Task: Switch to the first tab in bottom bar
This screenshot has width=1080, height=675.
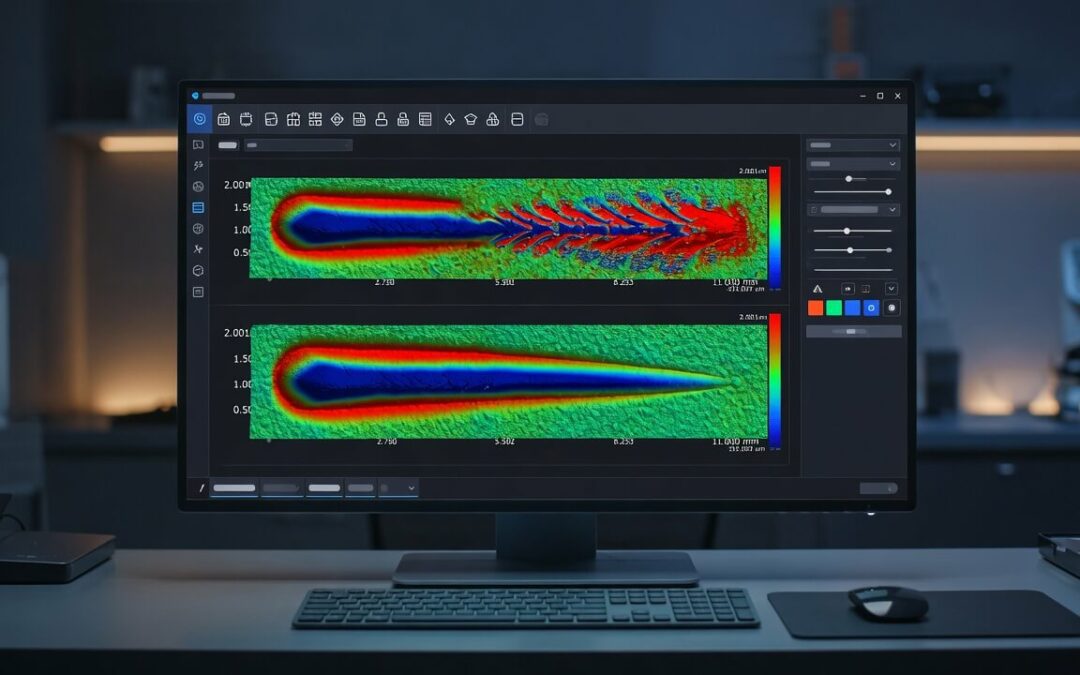Action: (234, 488)
